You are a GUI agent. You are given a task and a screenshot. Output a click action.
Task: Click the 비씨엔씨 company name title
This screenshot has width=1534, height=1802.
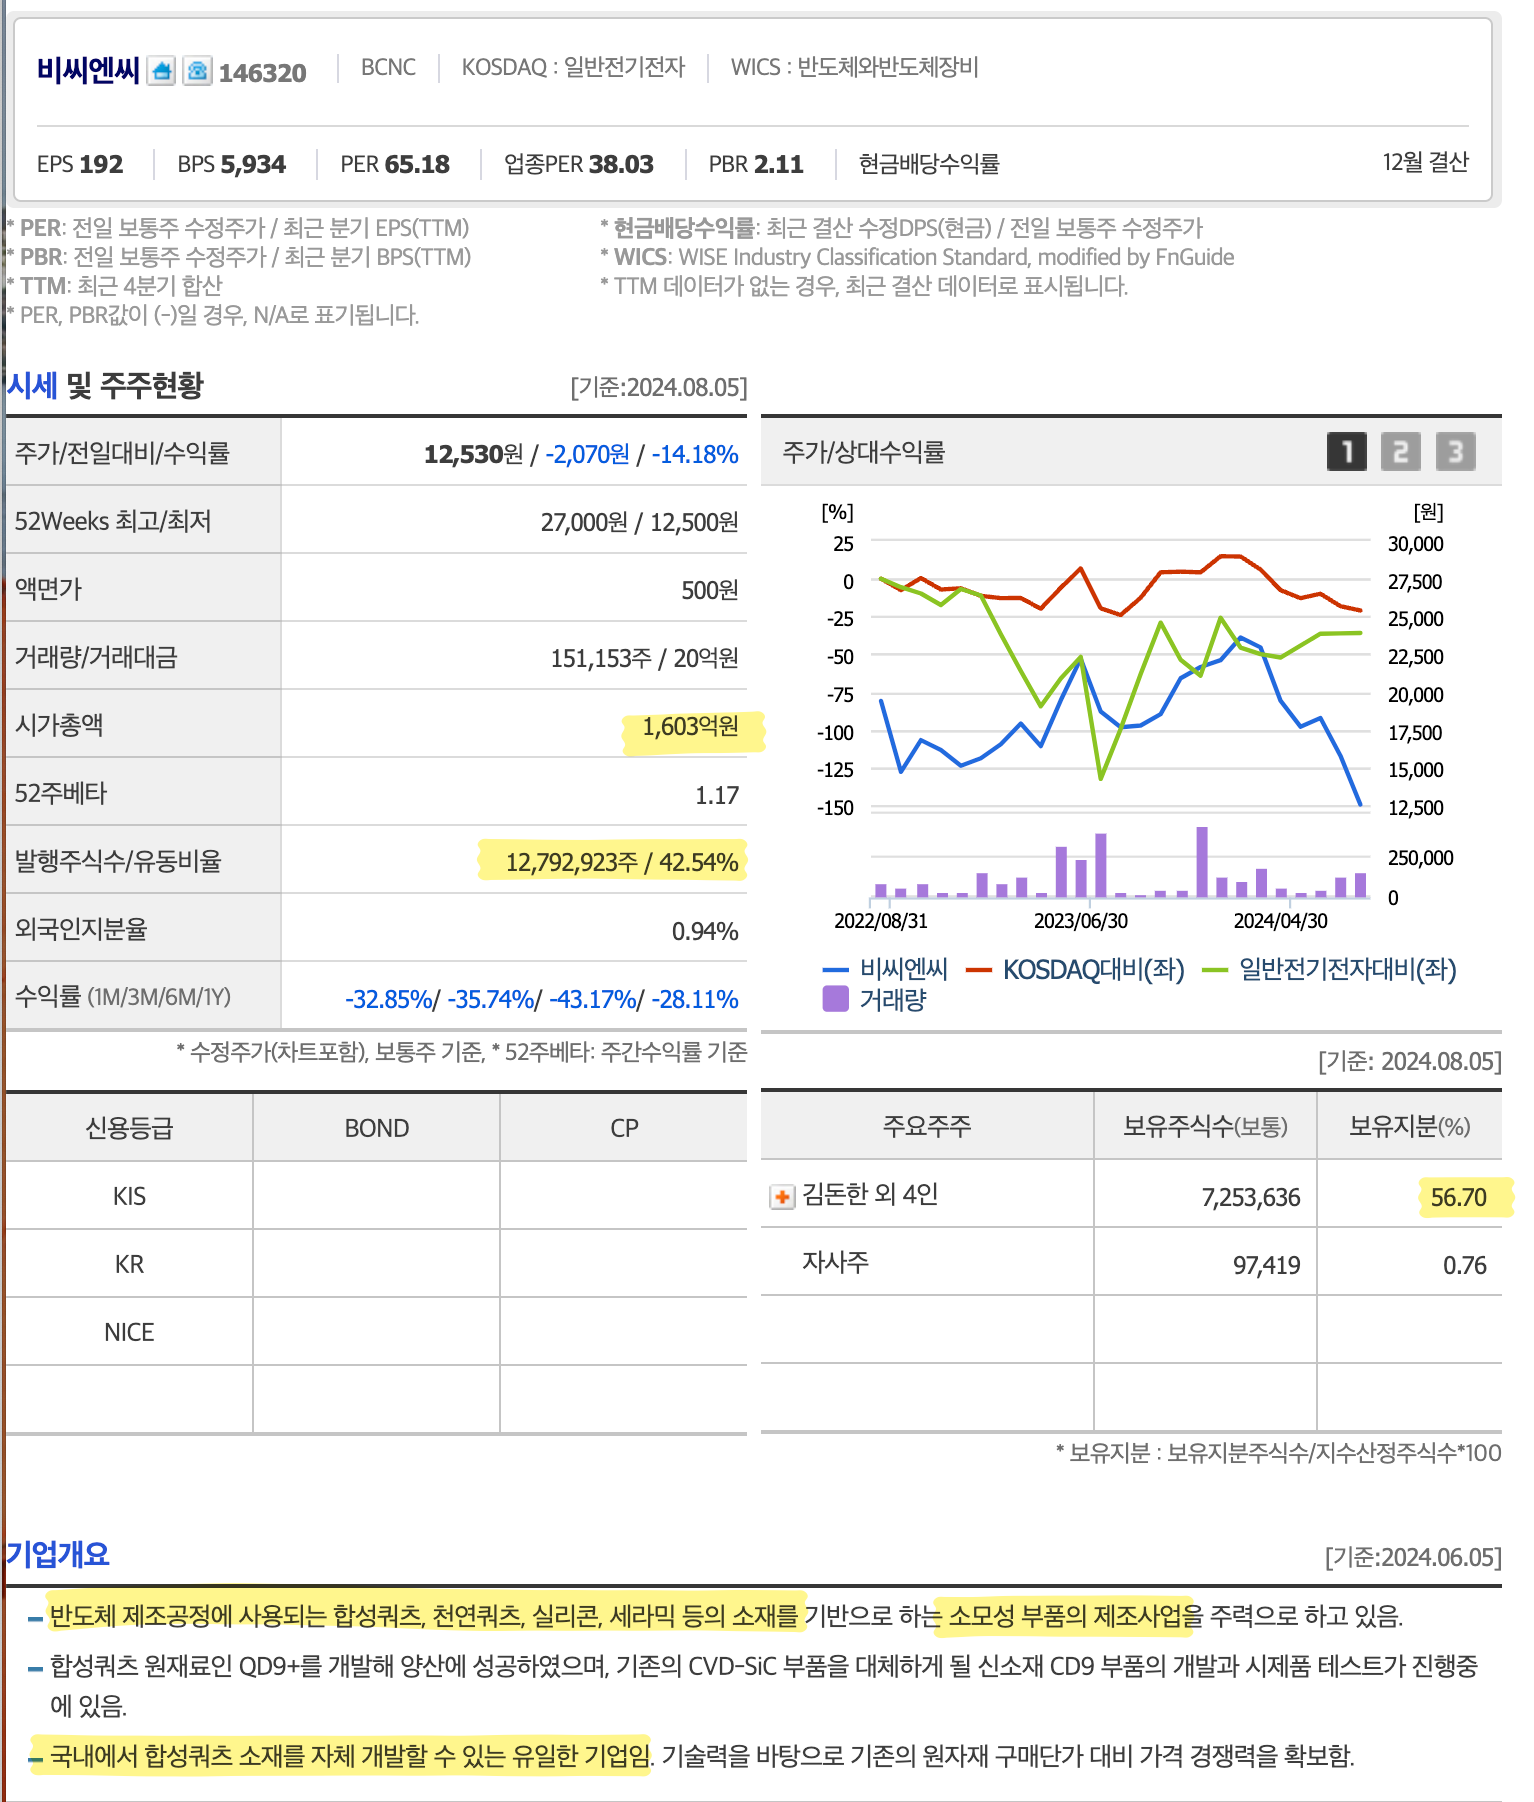pos(88,70)
